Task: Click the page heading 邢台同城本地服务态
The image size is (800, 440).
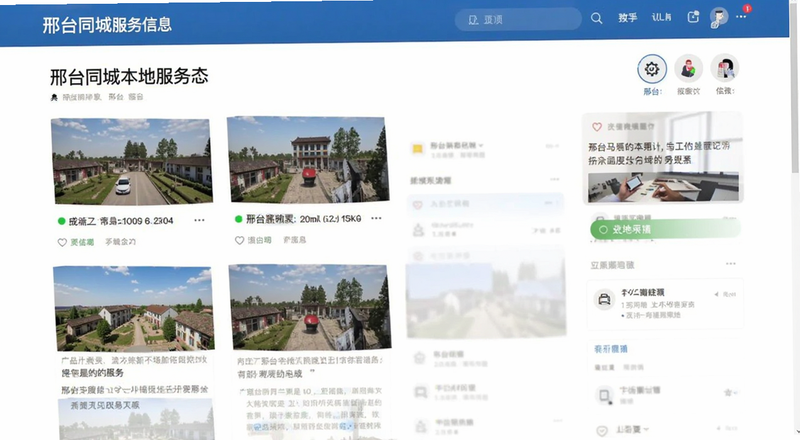Action: [129, 77]
